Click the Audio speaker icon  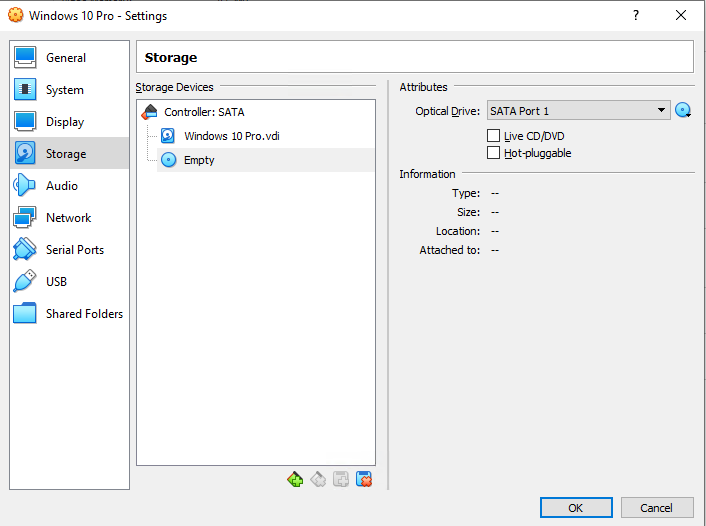[24, 185]
